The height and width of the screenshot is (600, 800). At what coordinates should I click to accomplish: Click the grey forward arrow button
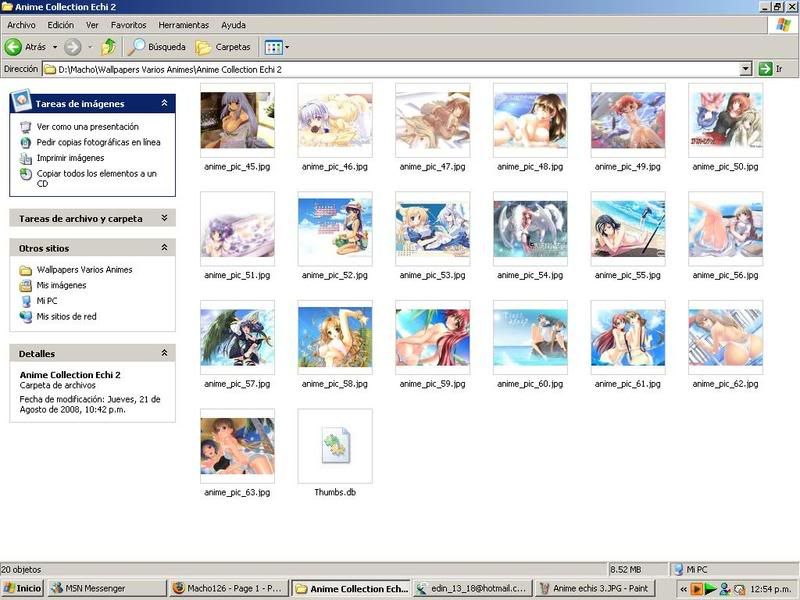pos(72,47)
